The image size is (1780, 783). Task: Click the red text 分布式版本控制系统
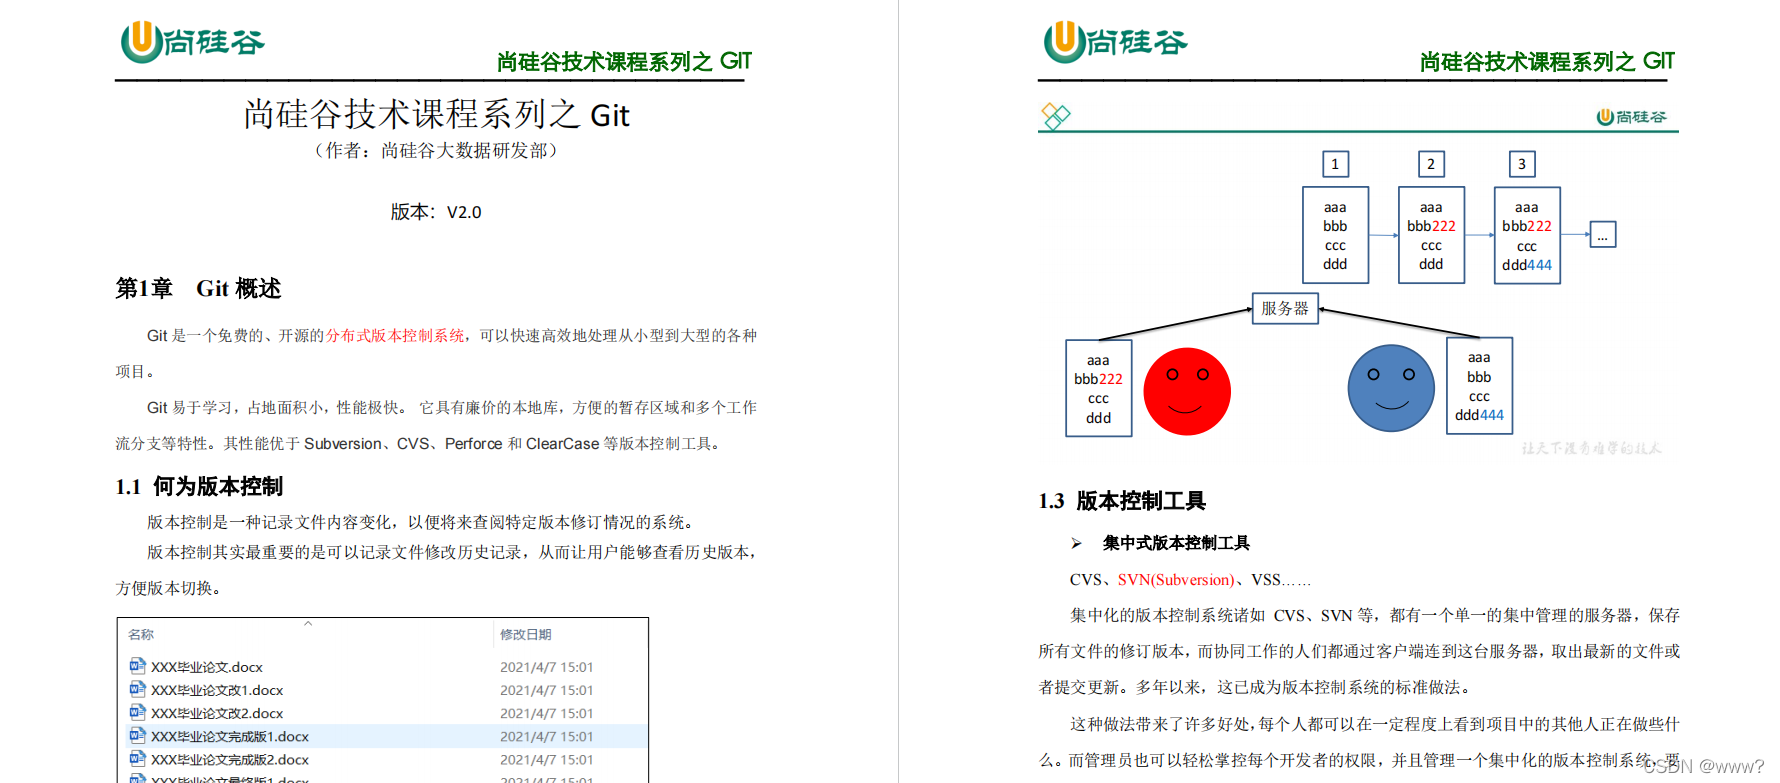395,336
